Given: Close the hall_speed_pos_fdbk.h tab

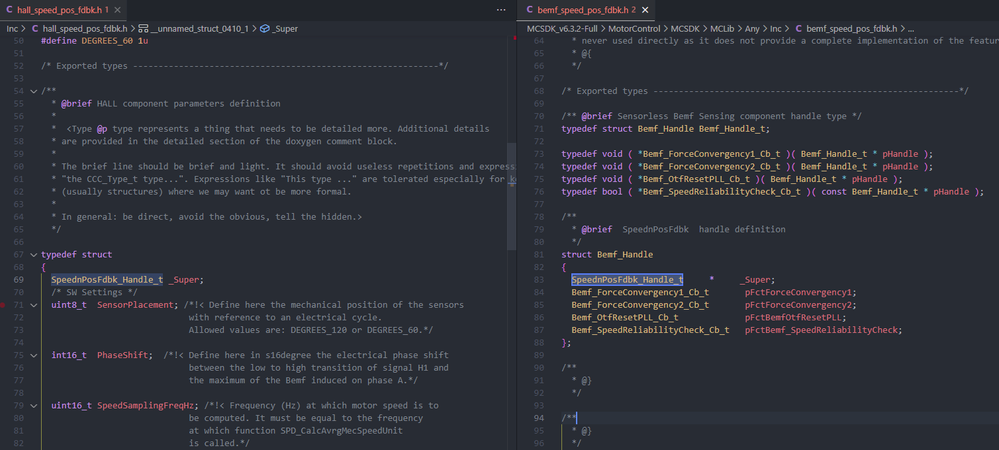Looking at the screenshot, I should (x=119, y=9).
